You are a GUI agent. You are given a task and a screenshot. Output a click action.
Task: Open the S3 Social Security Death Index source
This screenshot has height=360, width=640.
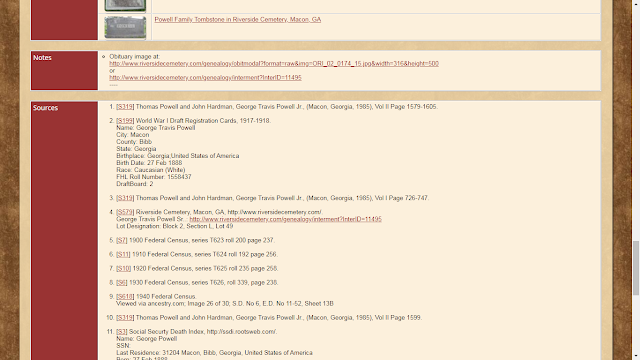(122, 332)
